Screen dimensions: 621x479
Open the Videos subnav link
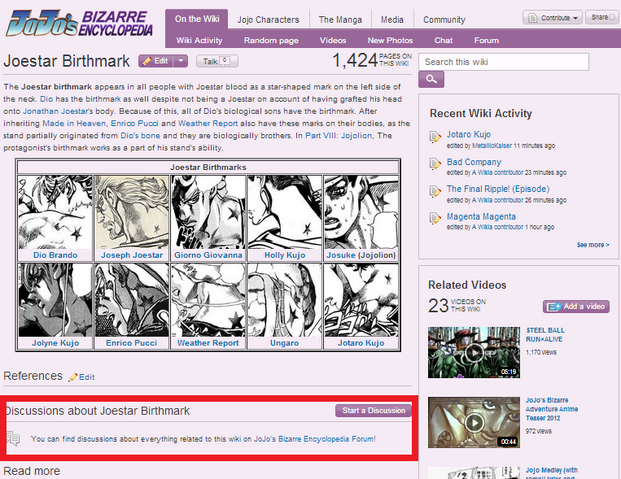tap(333, 40)
